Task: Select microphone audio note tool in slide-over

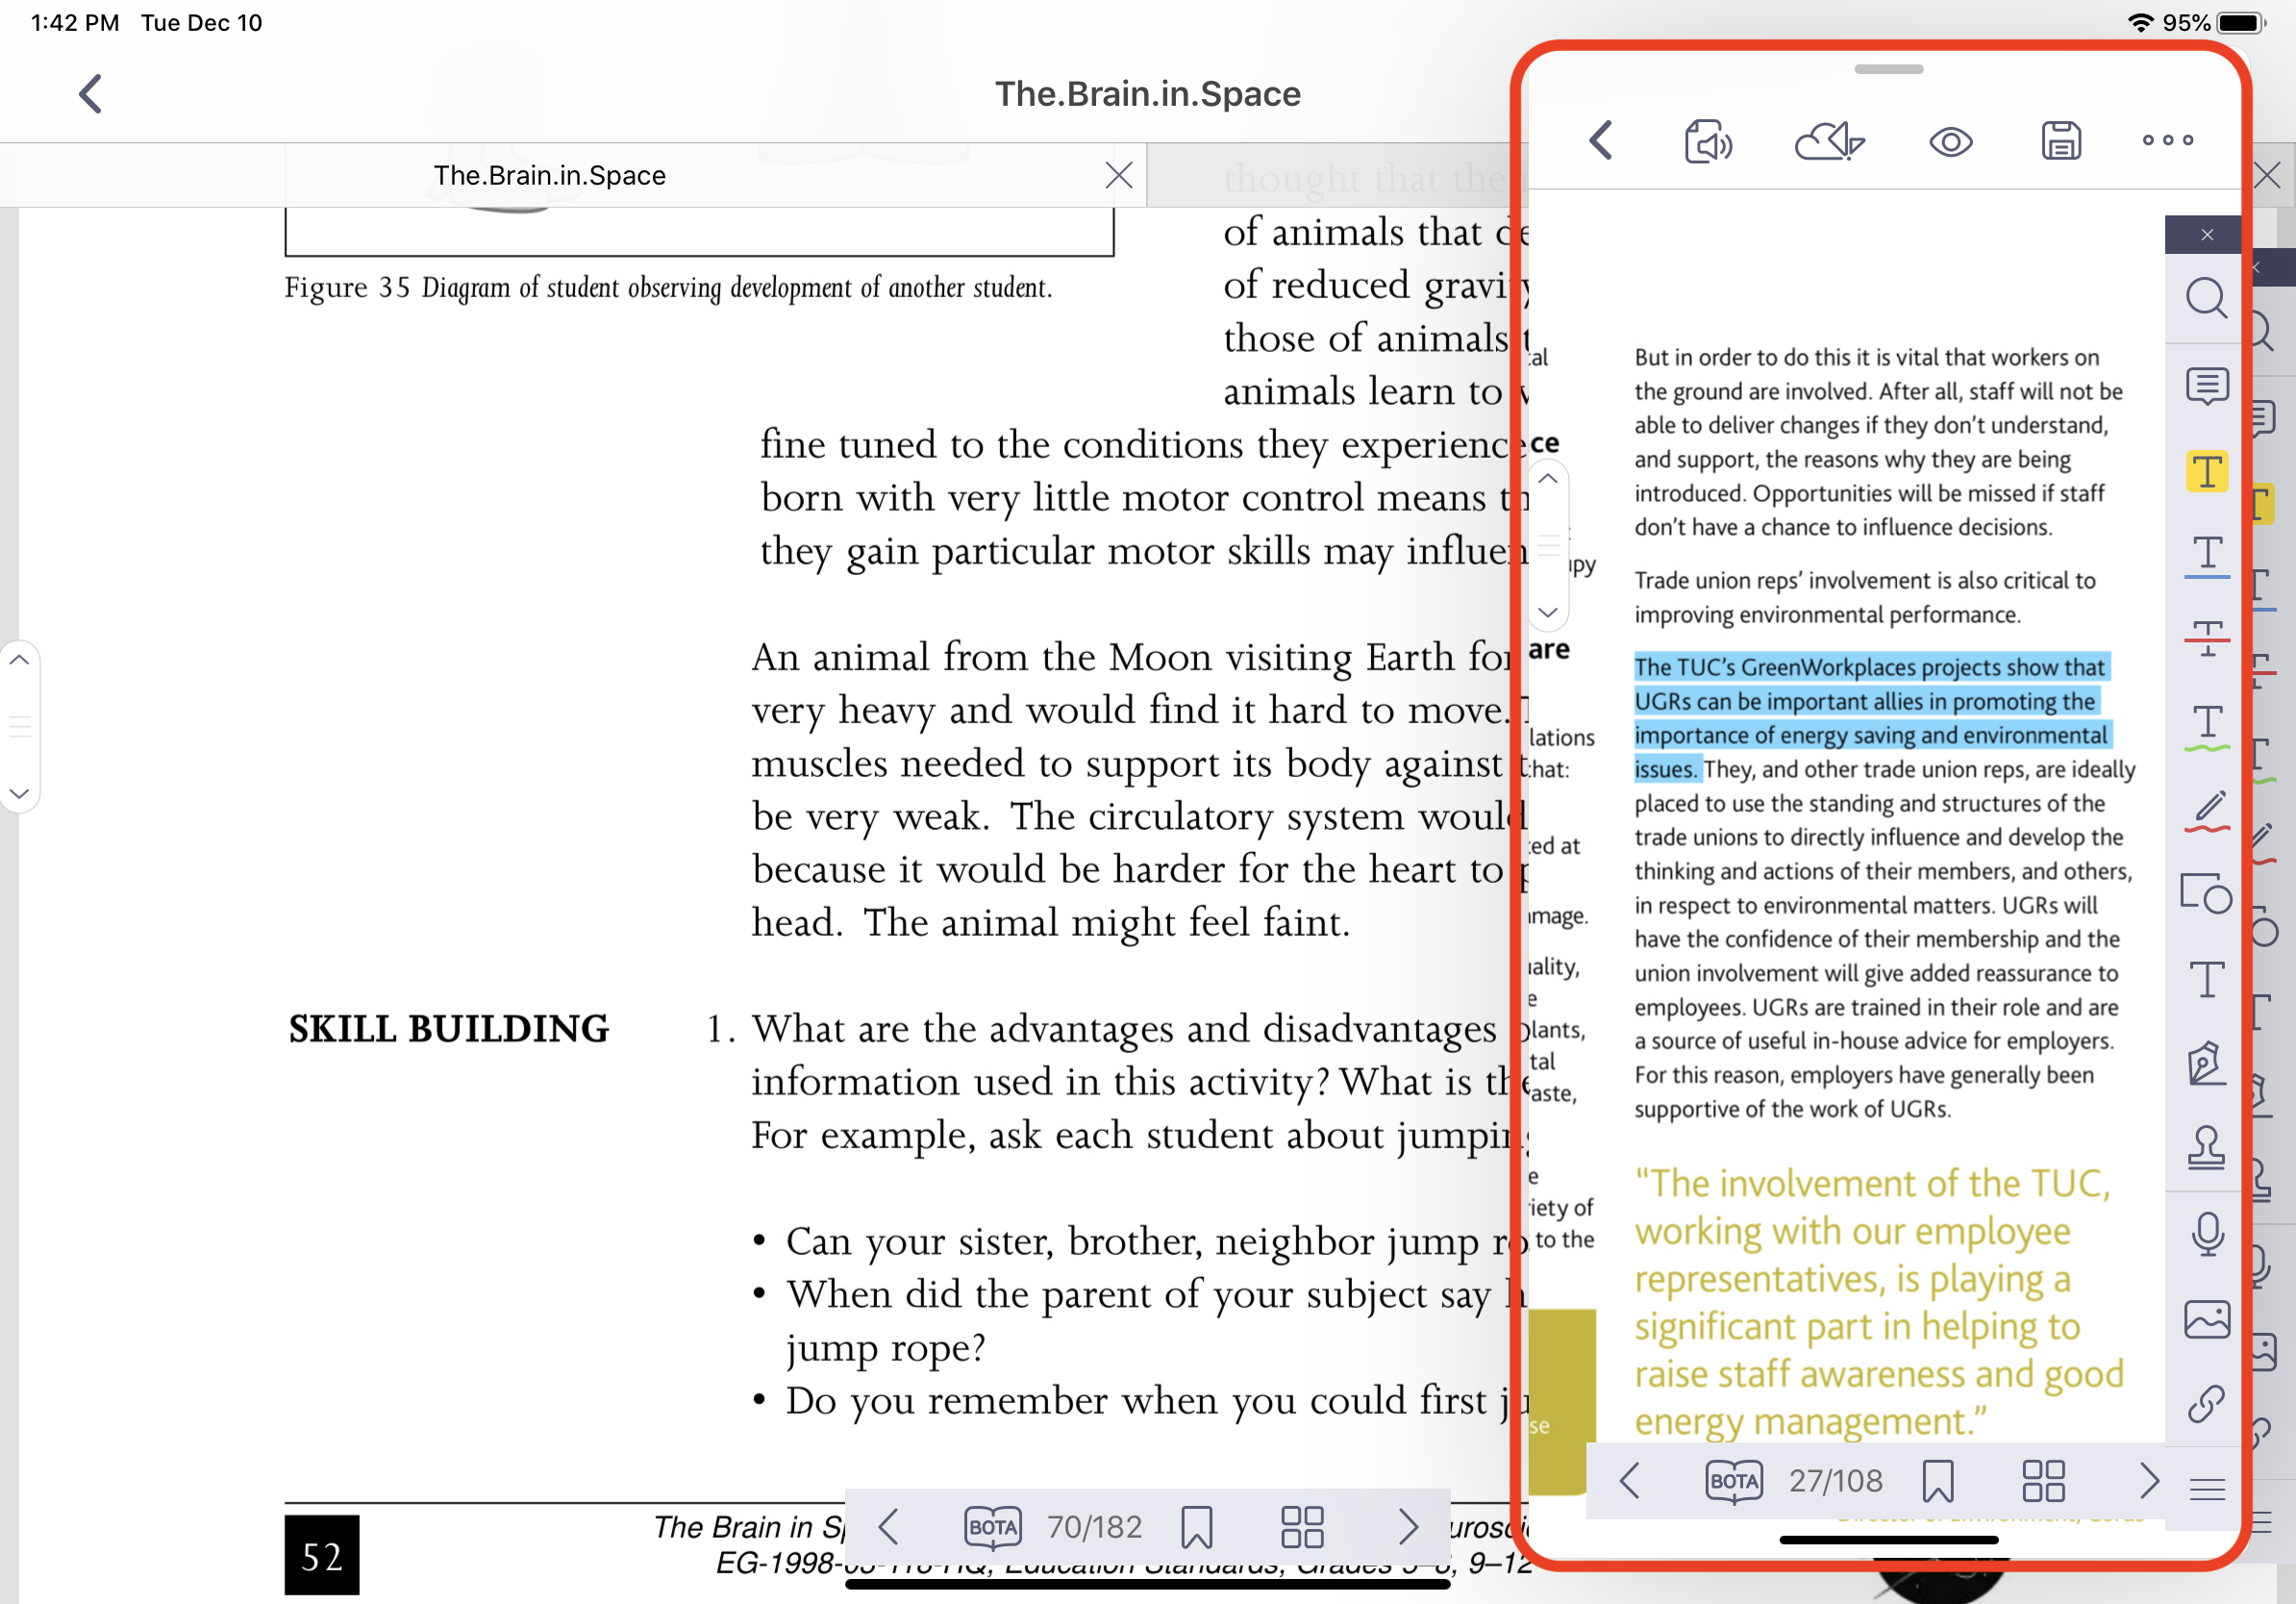Action: click(2207, 1234)
